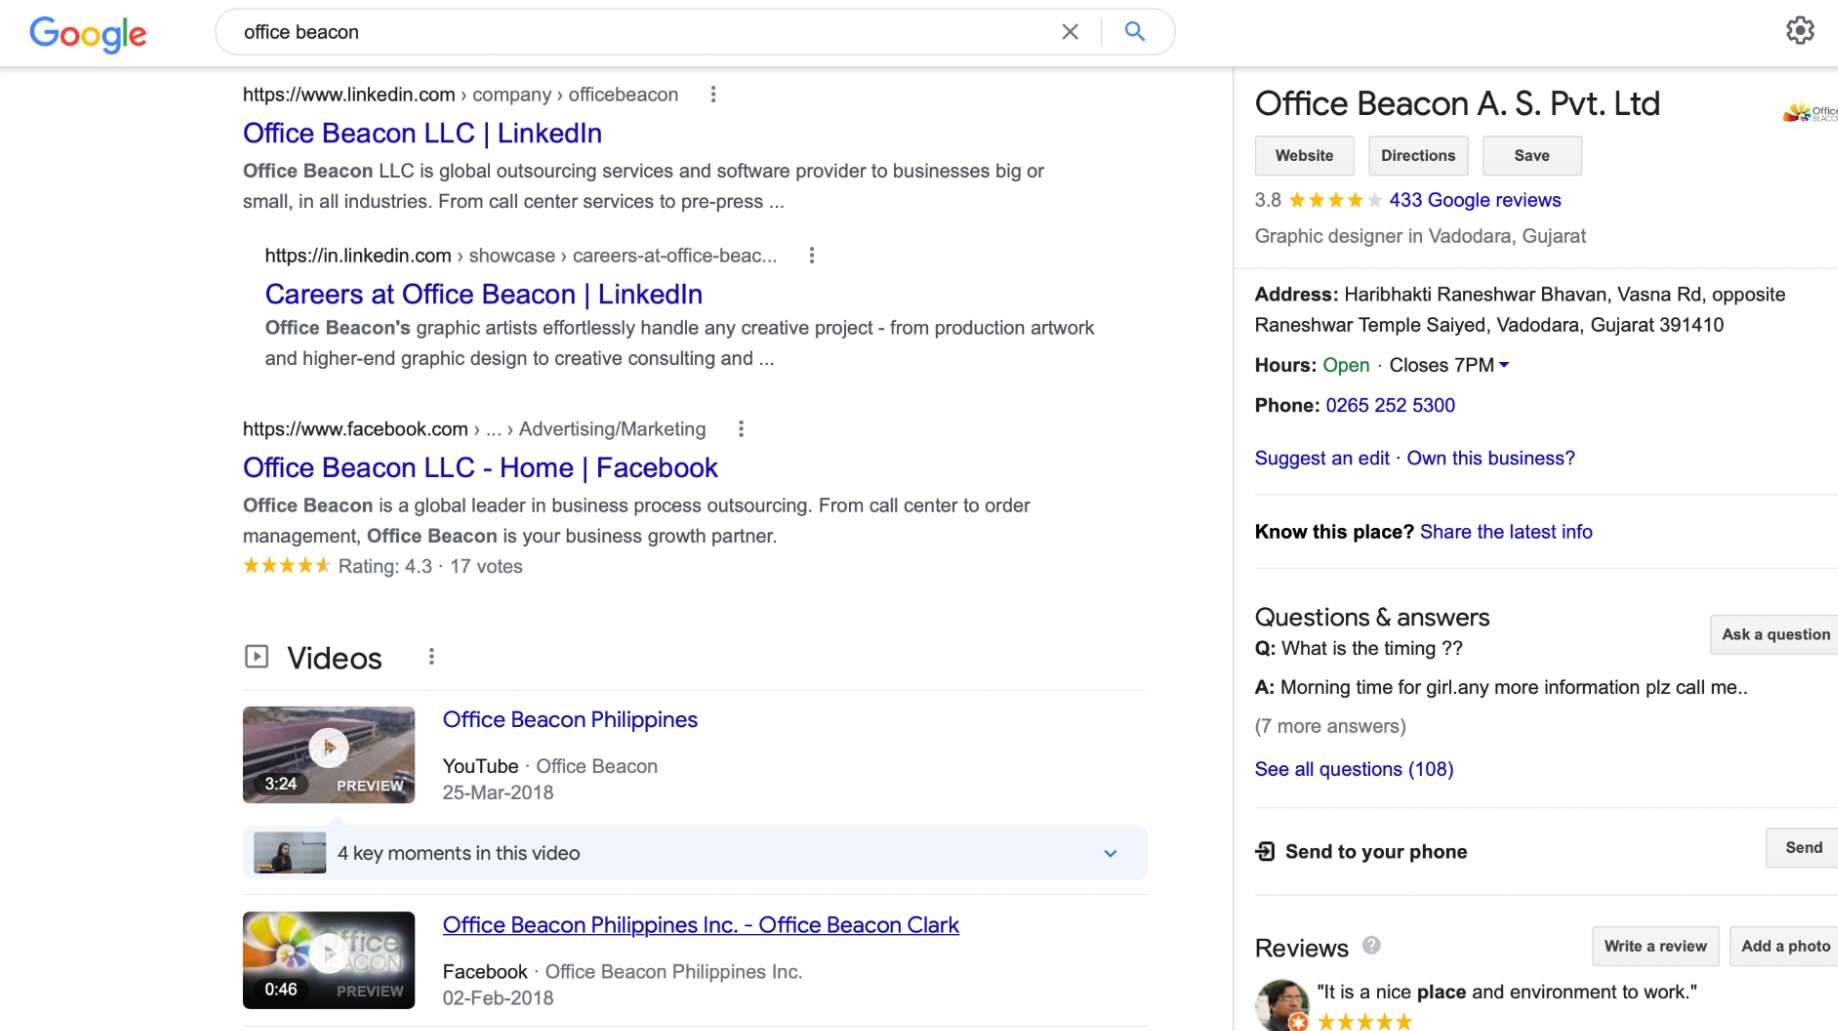The height and width of the screenshot is (1031, 1838).
Task: Click the Rating: 4.3 · 17 votes text
Action: pyautogui.click(x=430, y=567)
